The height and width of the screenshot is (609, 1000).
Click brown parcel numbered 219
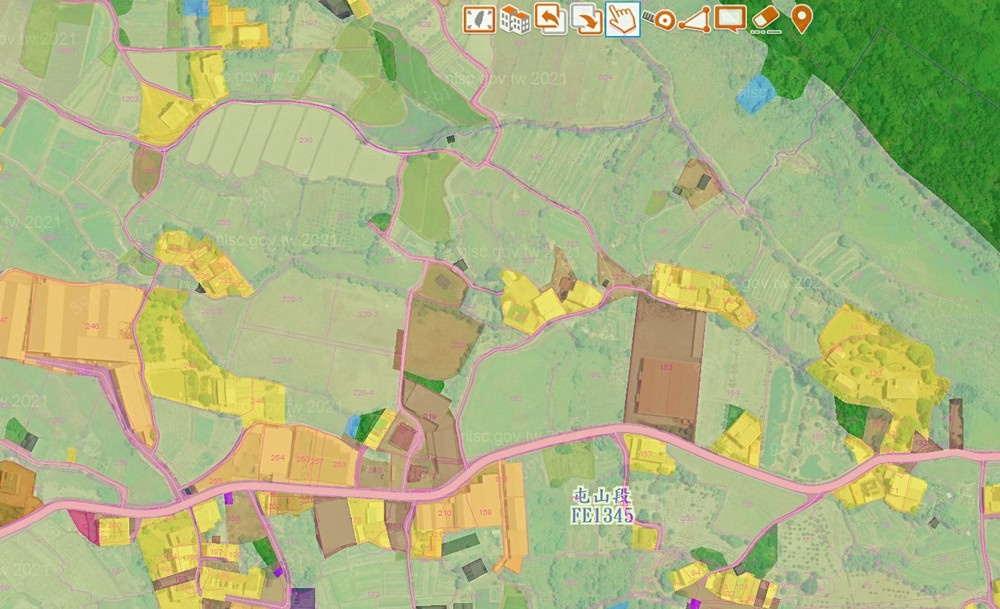coord(430,417)
